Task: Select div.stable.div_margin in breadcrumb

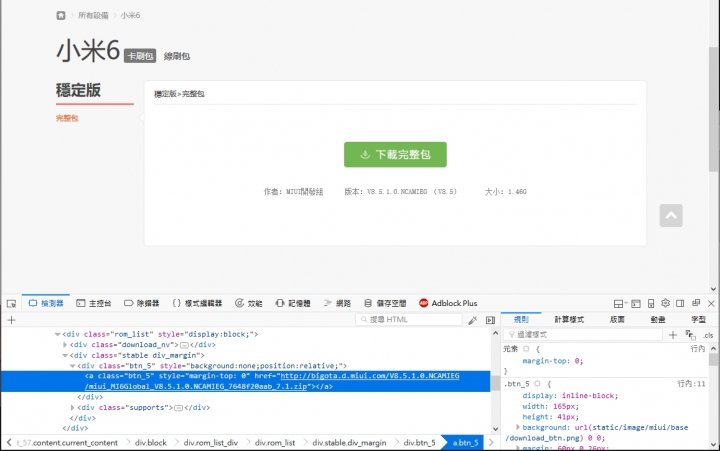Action: (x=349, y=443)
